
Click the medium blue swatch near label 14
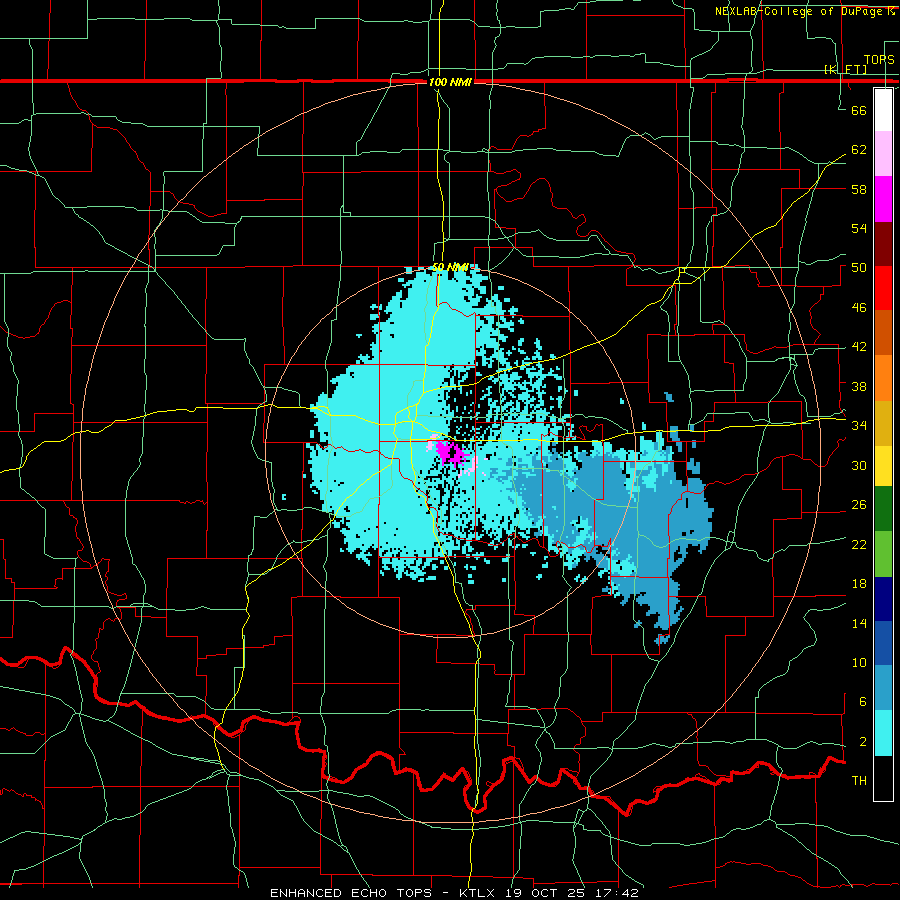pyautogui.click(x=883, y=643)
